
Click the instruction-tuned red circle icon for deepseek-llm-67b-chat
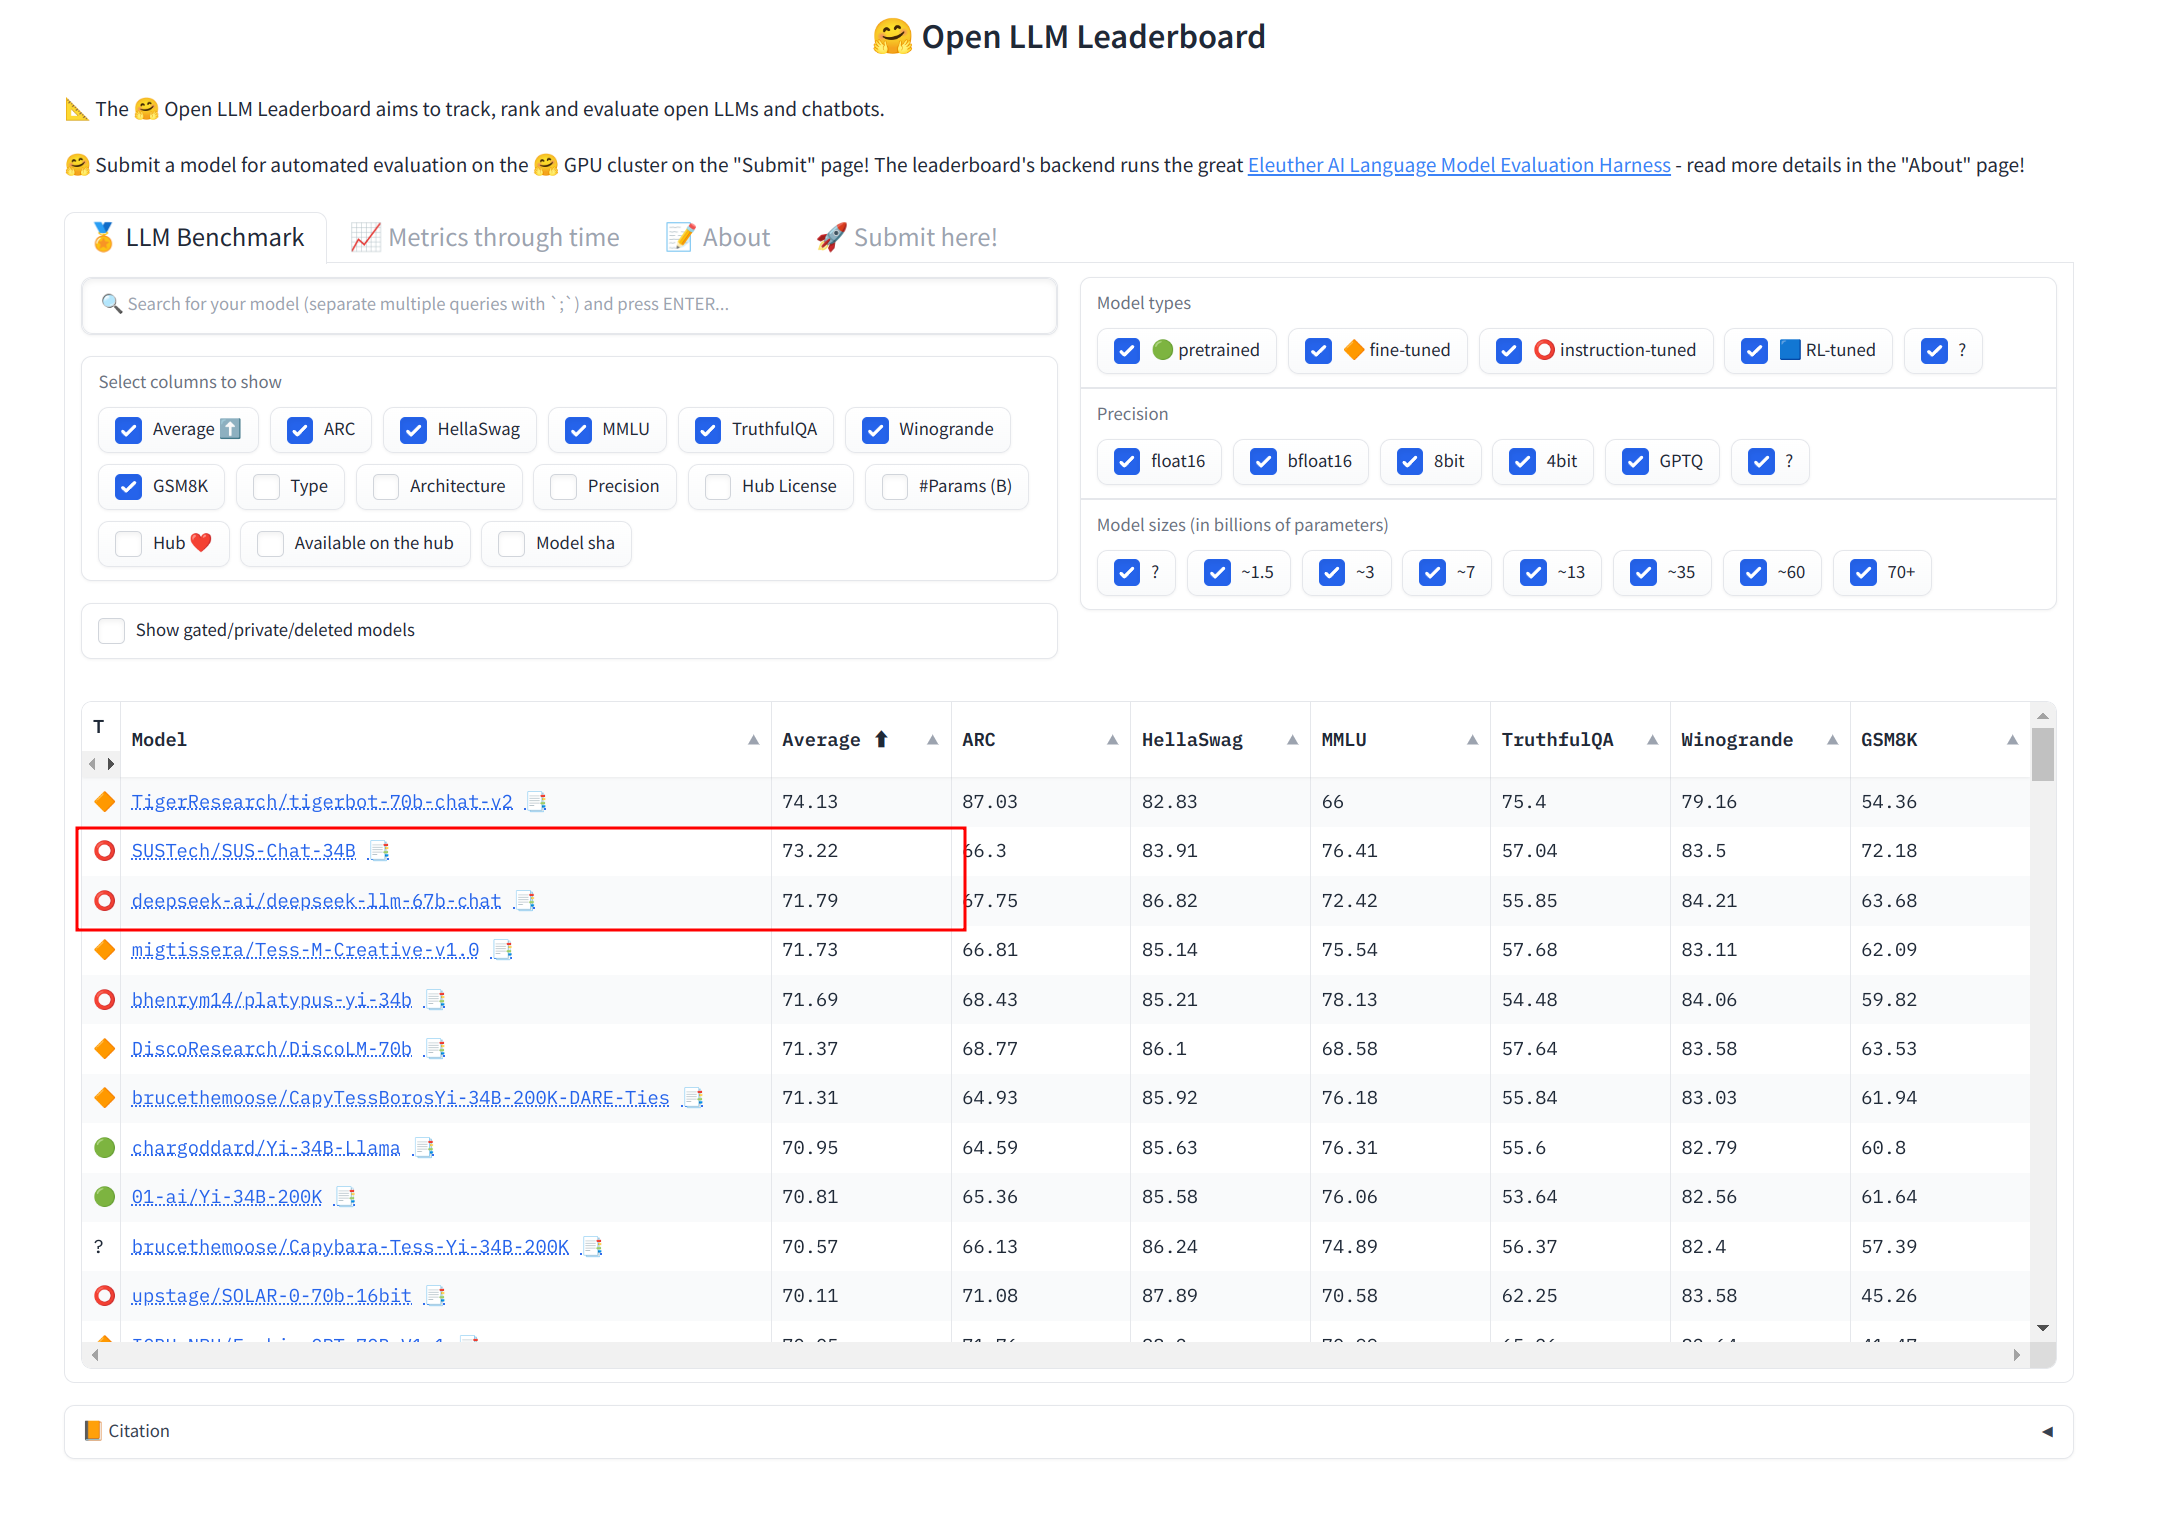(104, 901)
